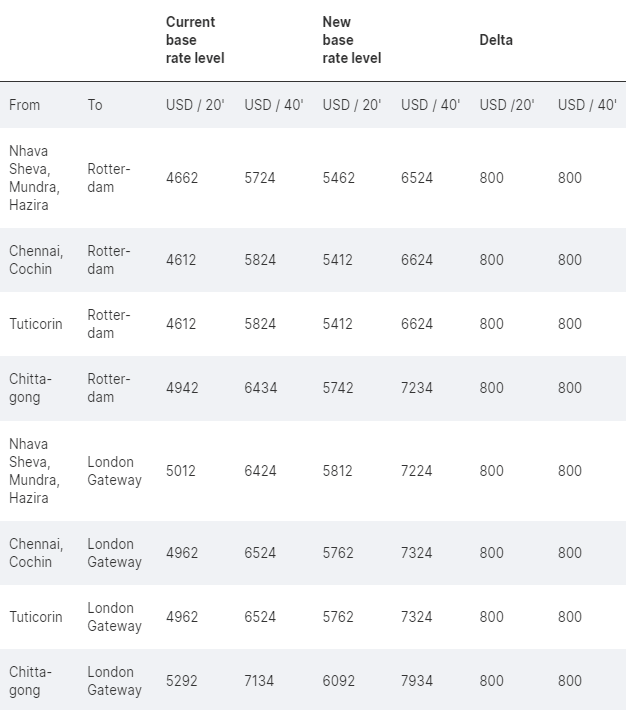Click the 6424 rate value

(260, 471)
